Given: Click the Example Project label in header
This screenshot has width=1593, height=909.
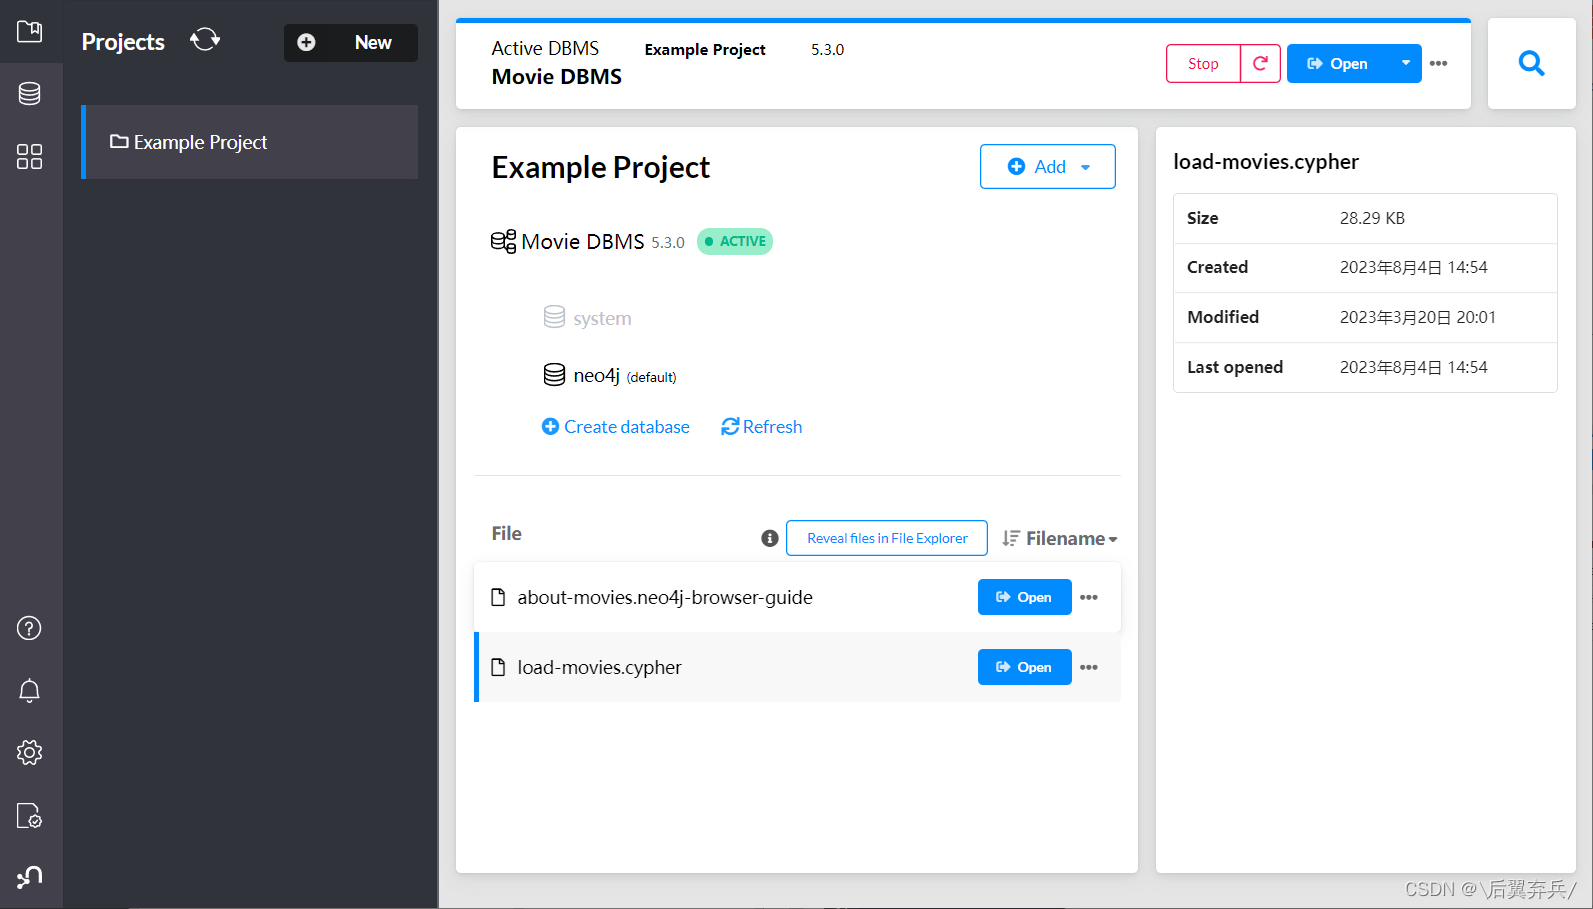Looking at the screenshot, I should [x=705, y=49].
